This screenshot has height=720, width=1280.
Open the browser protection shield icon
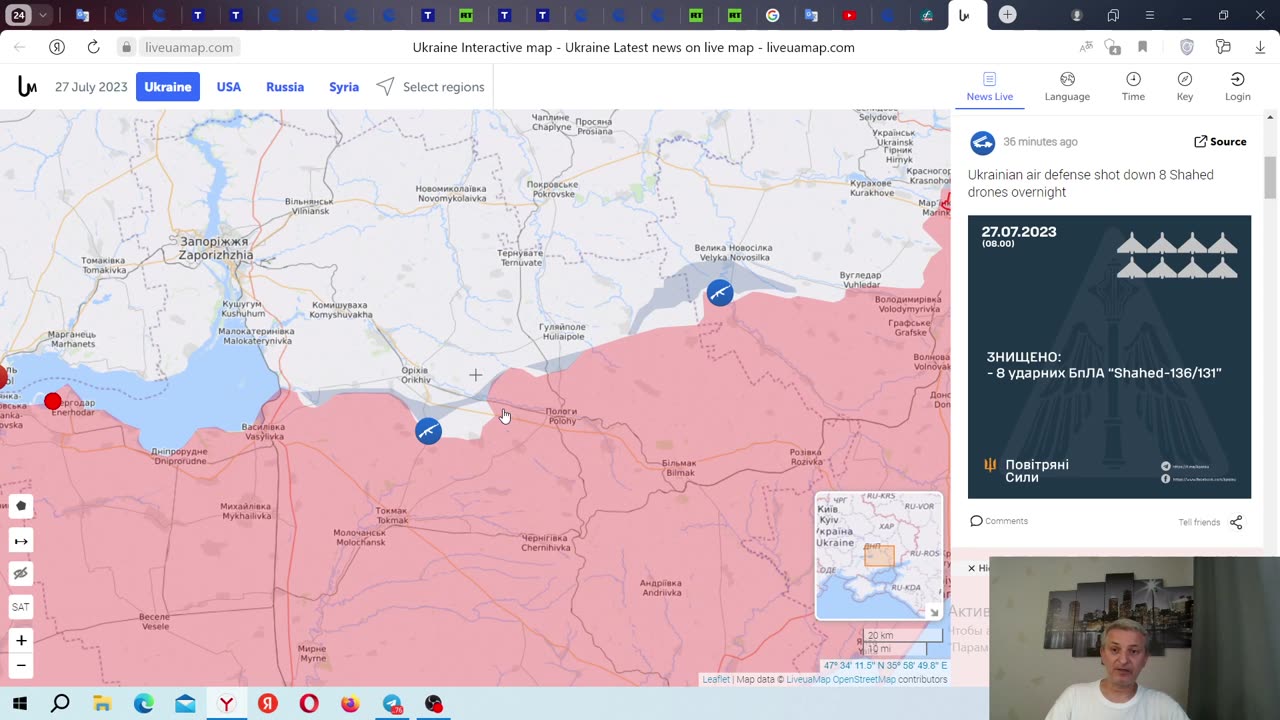tap(1187, 47)
